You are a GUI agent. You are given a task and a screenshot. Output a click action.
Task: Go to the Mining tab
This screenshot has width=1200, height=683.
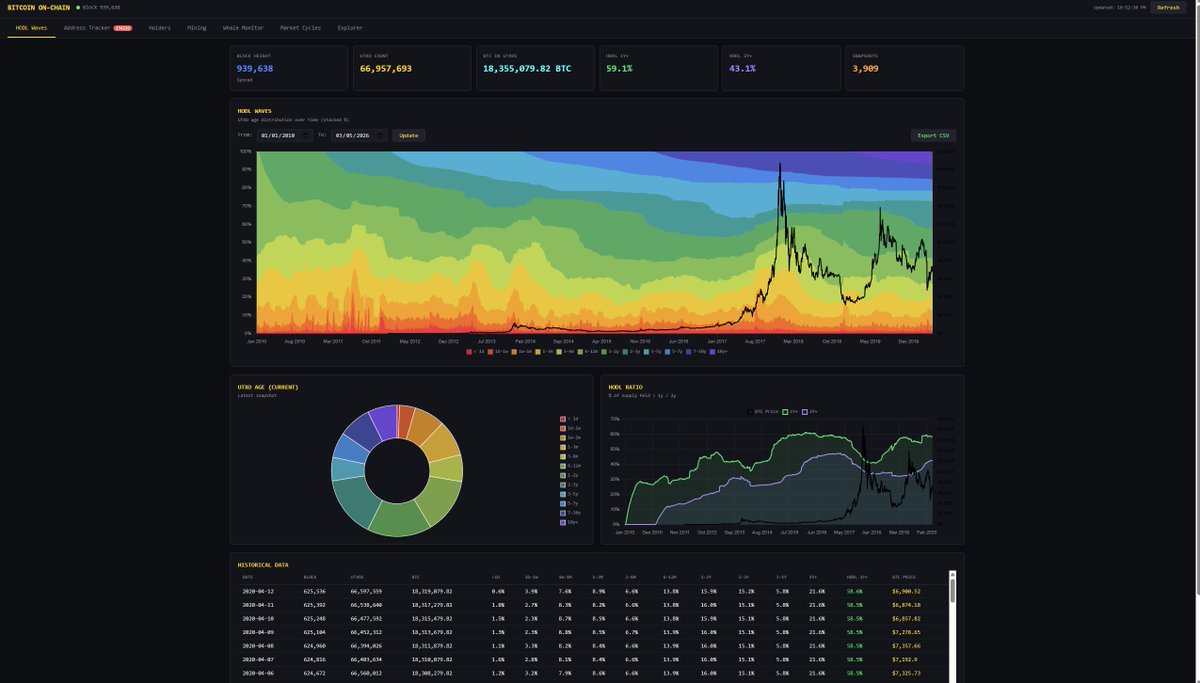(x=196, y=28)
